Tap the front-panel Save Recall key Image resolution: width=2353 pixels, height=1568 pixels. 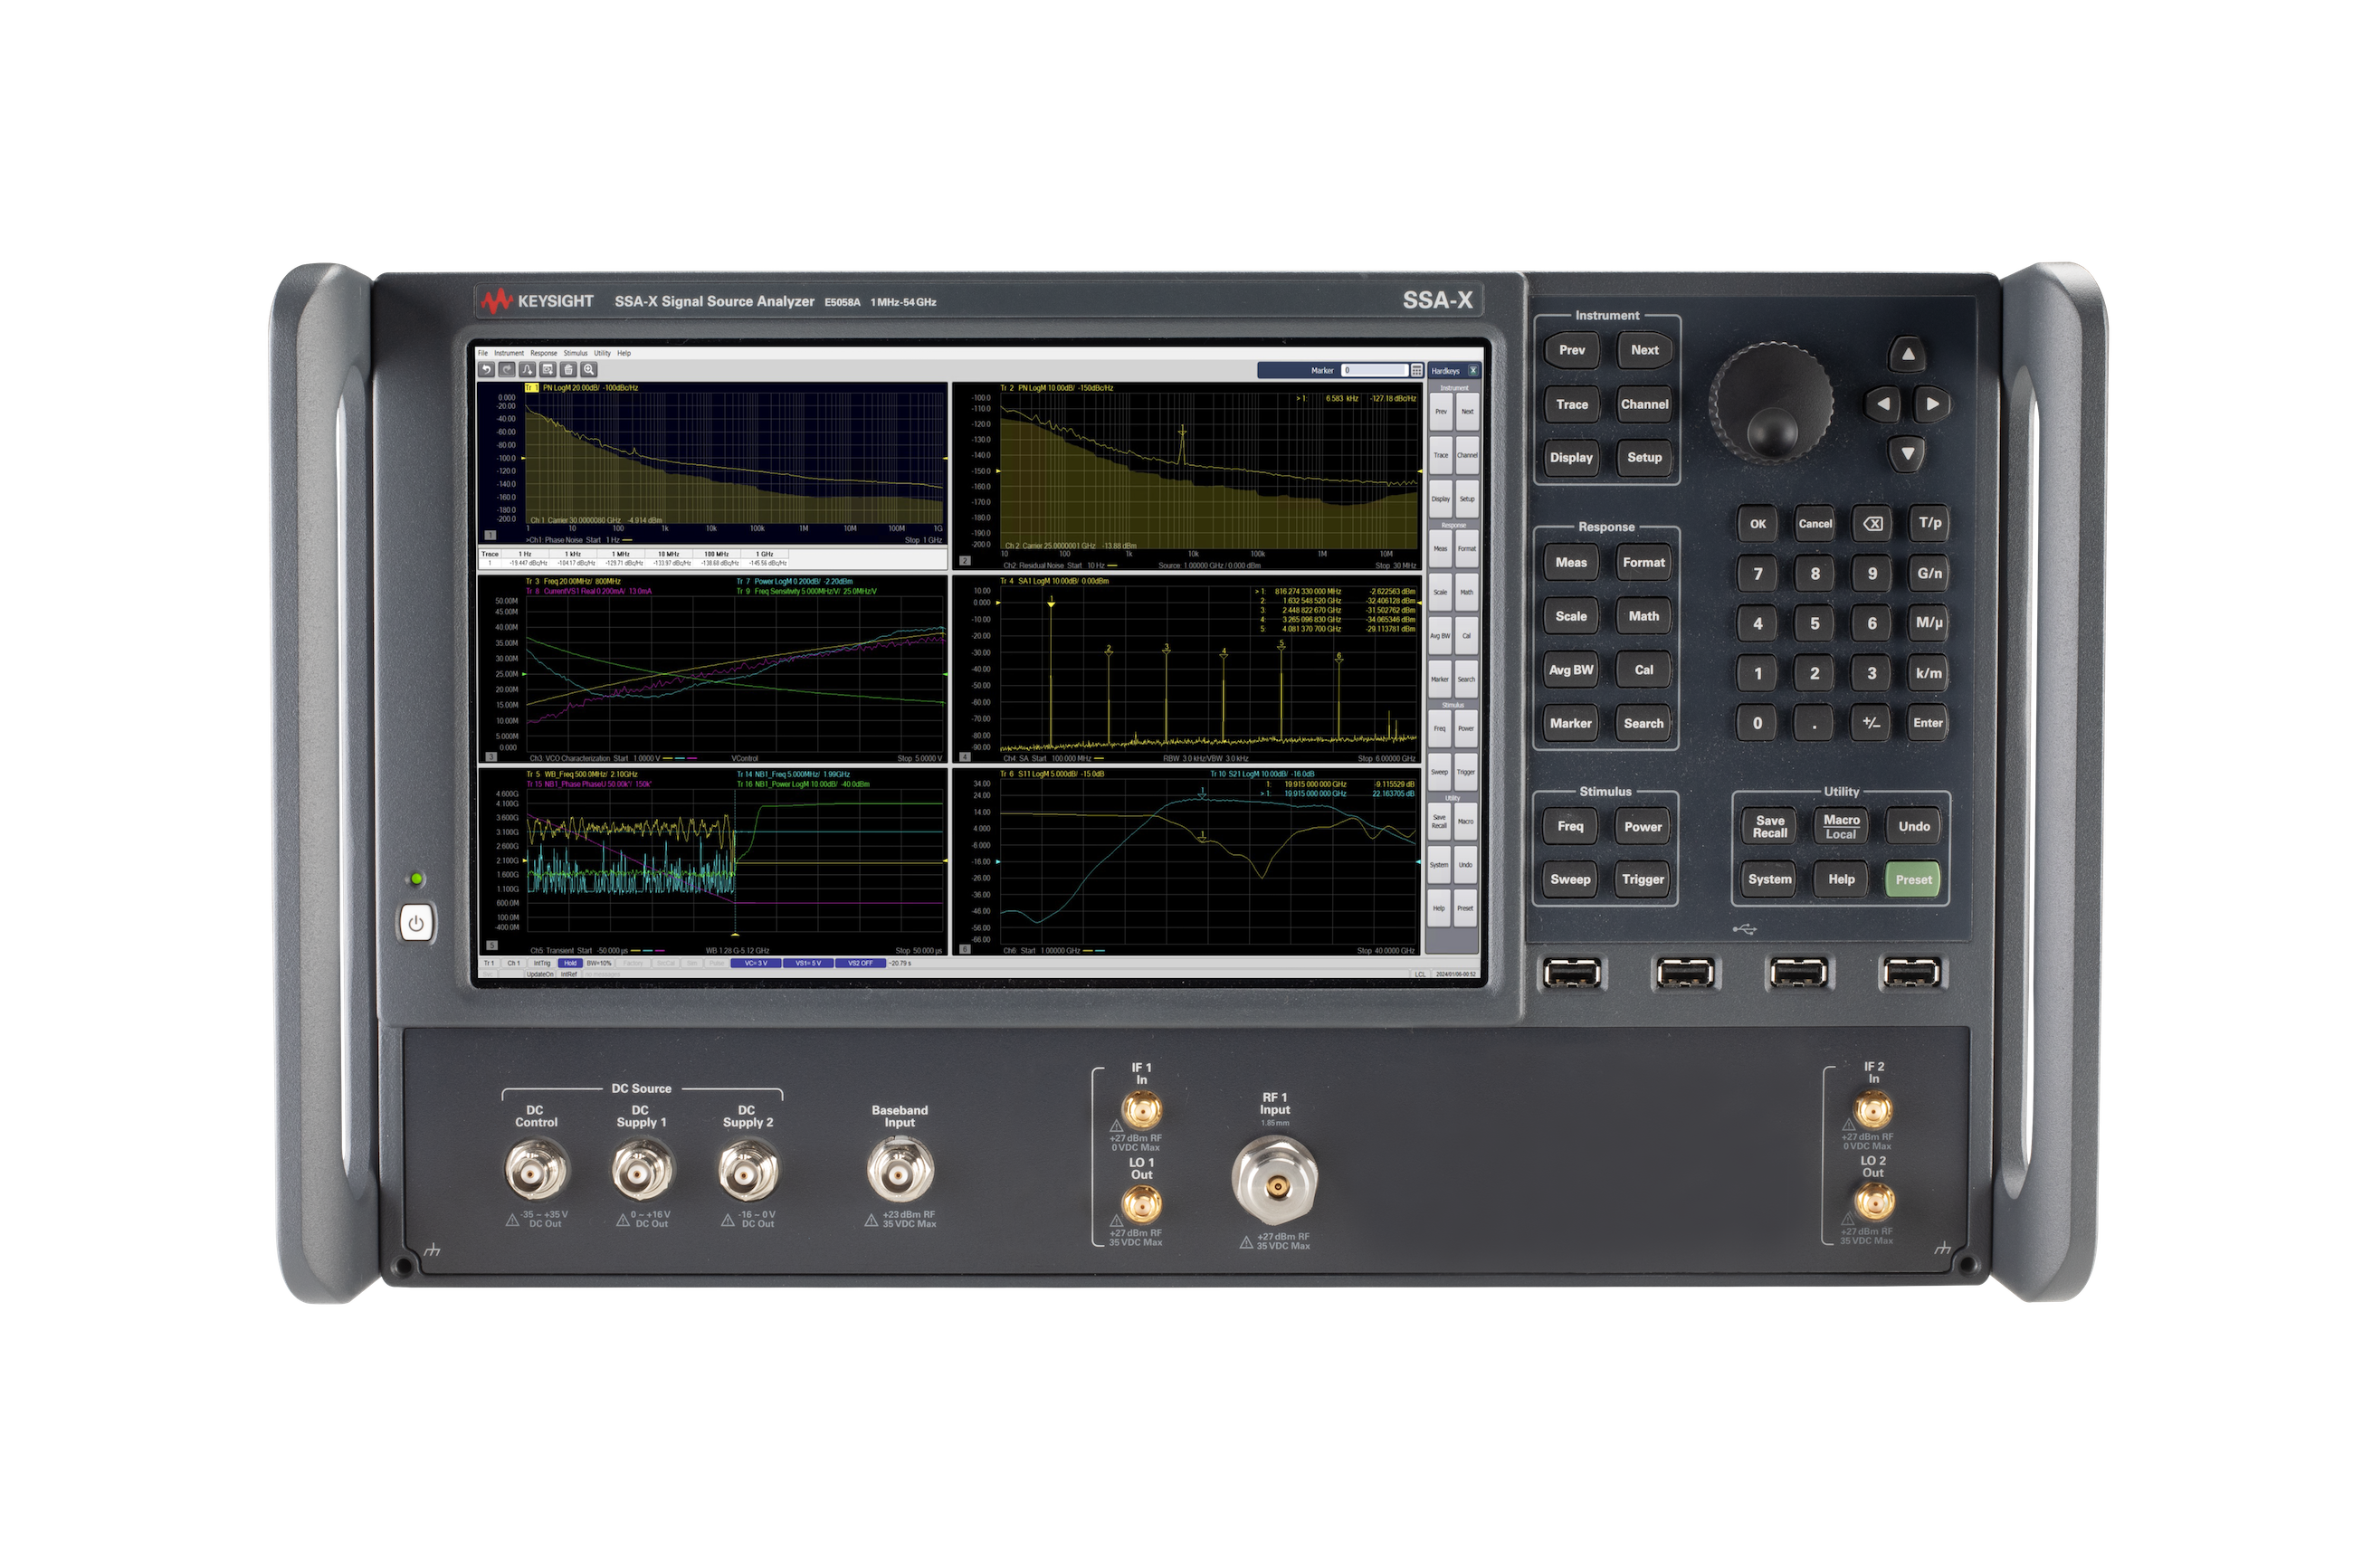[1769, 826]
